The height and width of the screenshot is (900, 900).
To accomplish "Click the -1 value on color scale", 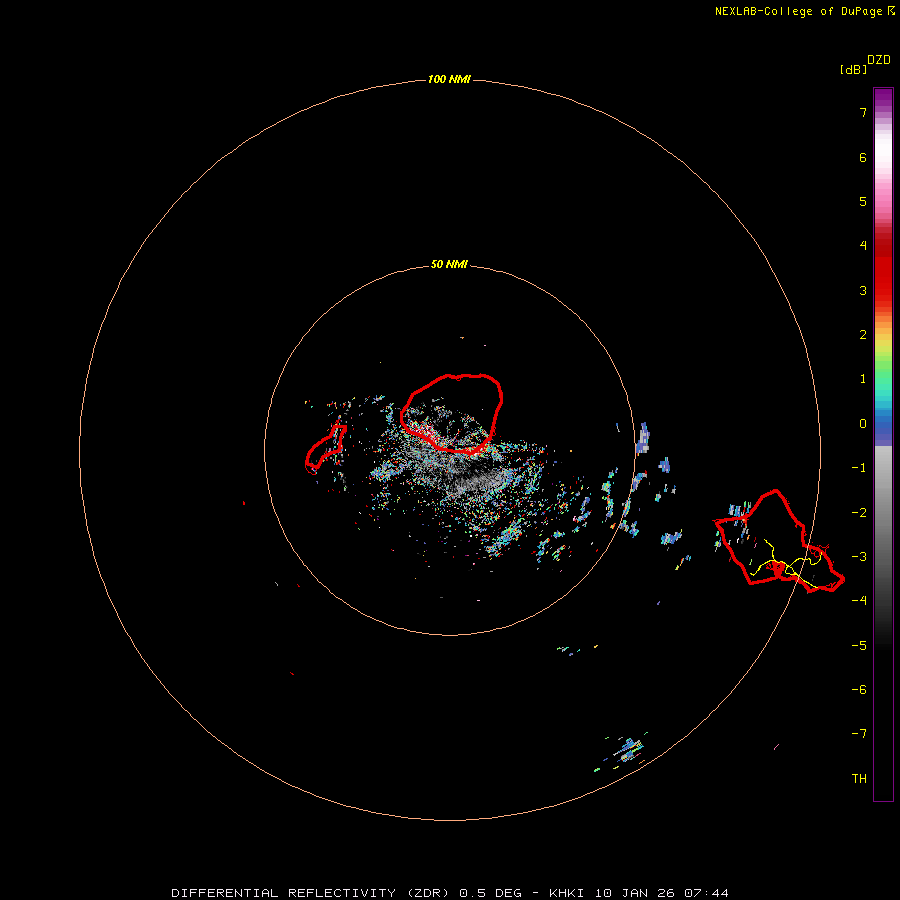I will (859, 468).
